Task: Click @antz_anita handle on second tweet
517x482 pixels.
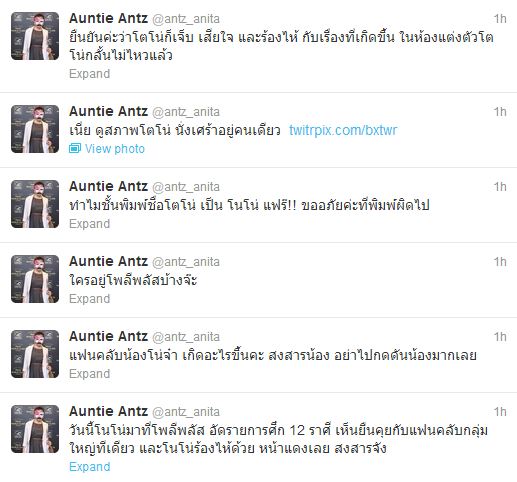Action: point(186,112)
